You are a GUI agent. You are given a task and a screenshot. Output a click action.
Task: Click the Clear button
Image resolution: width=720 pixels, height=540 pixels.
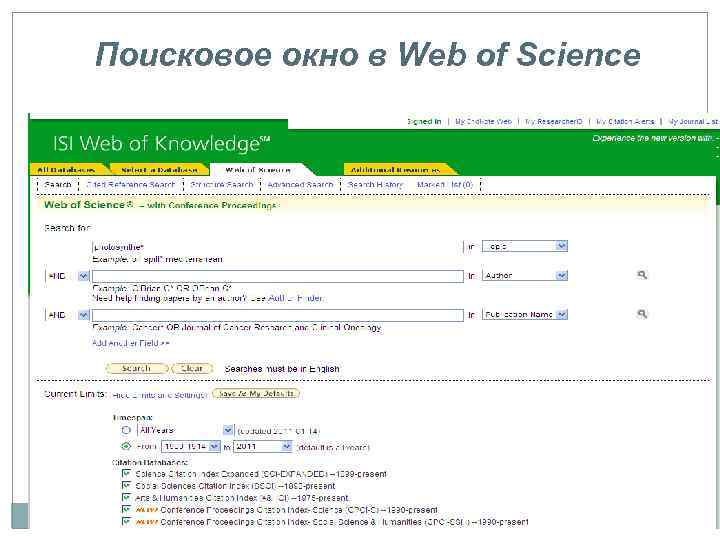[x=192, y=368]
